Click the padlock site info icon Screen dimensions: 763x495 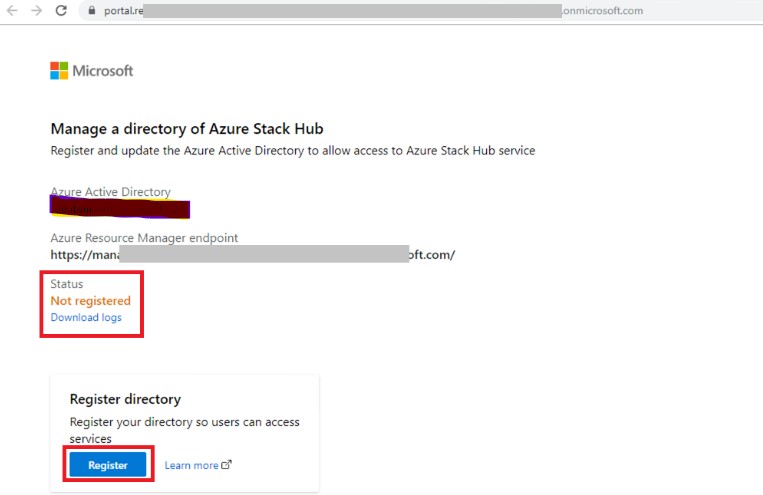(x=89, y=11)
